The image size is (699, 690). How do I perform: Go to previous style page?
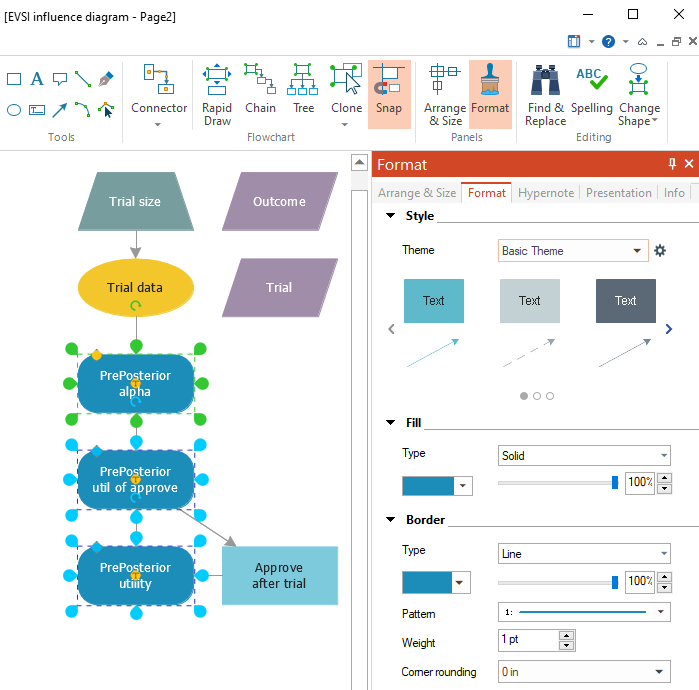(391, 329)
